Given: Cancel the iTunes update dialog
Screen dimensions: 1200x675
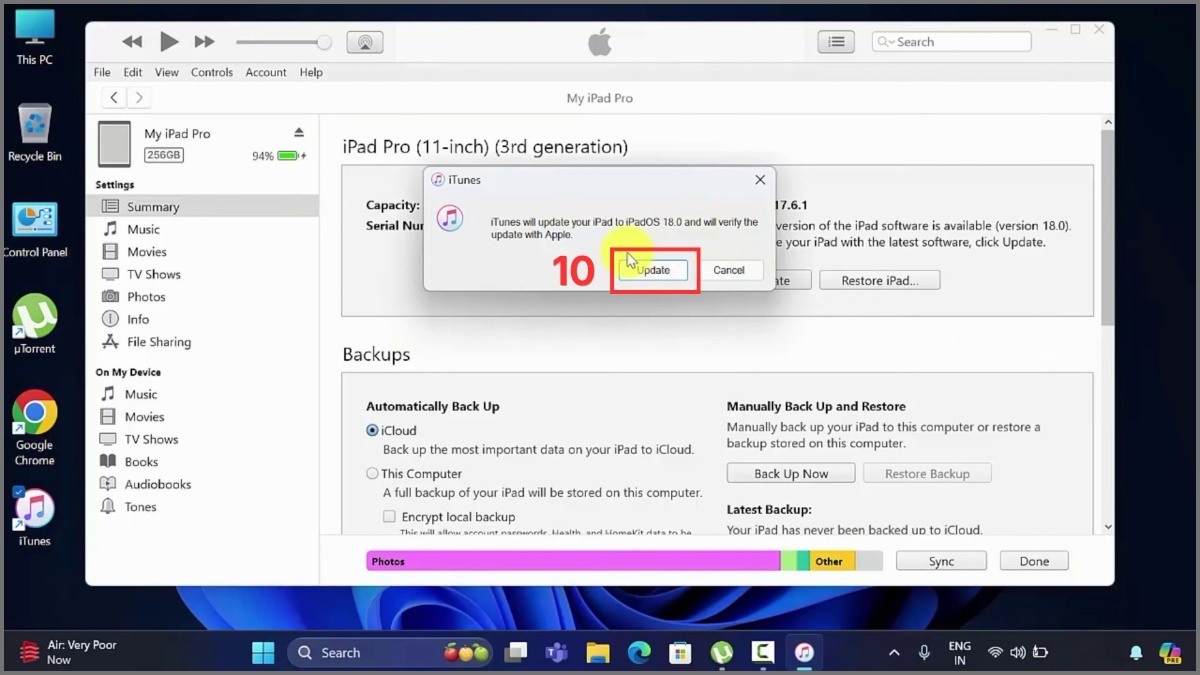Looking at the screenshot, I should [729, 270].
